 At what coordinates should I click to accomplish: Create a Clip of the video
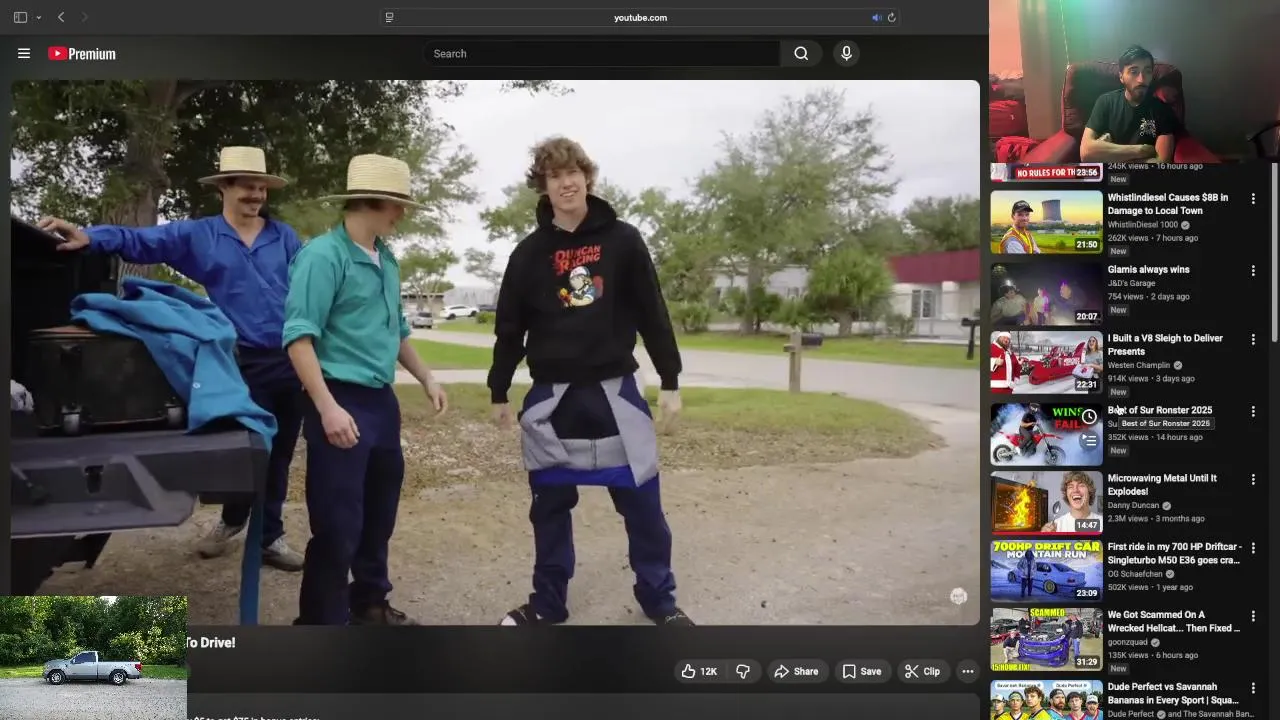point(922,672)
